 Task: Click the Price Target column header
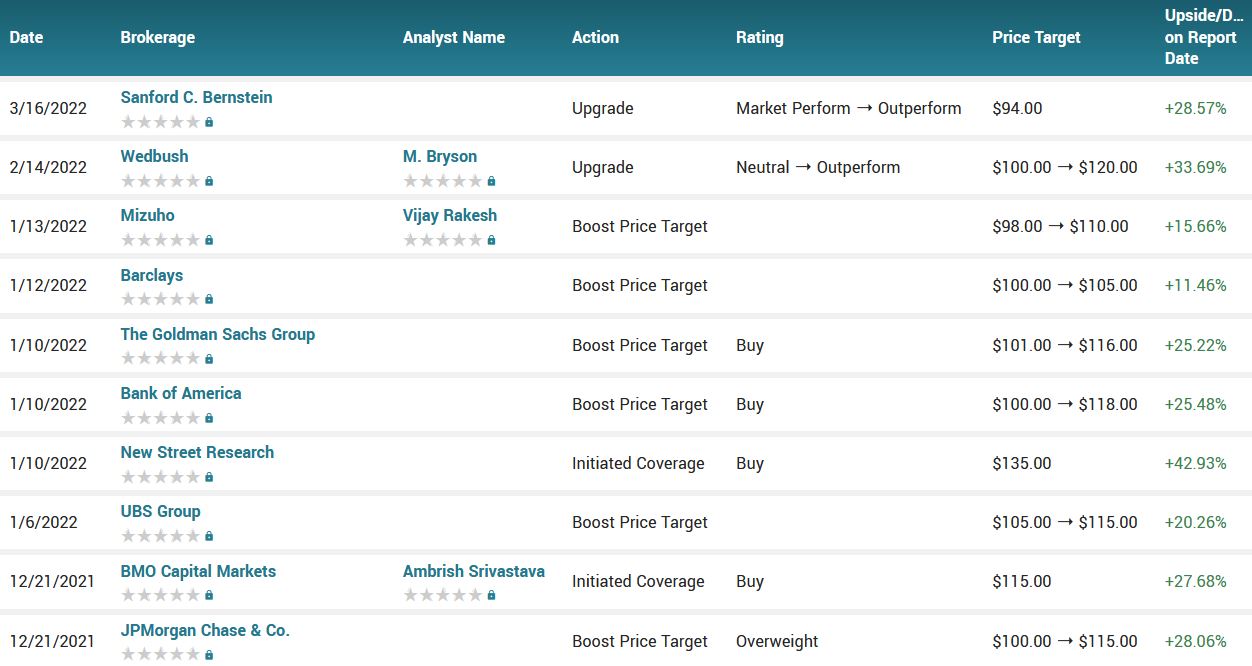point(1036,37)
